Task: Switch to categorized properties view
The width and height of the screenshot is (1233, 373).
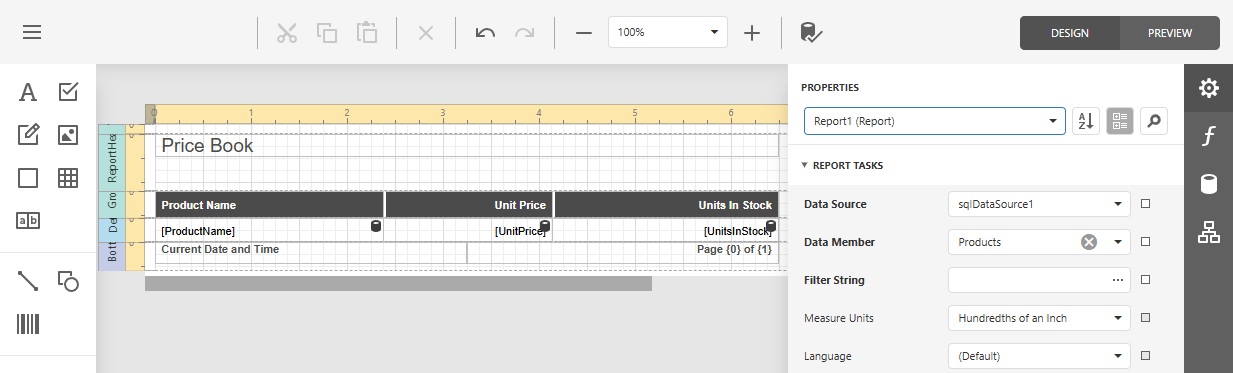Action: point(1120,121)
